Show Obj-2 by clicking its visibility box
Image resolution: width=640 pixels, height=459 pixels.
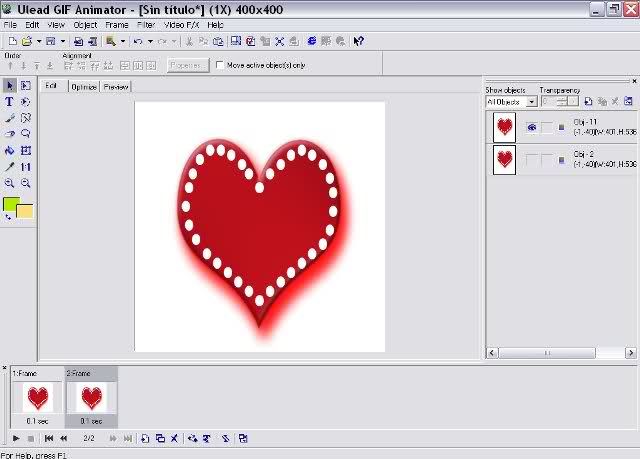[531, 160]
